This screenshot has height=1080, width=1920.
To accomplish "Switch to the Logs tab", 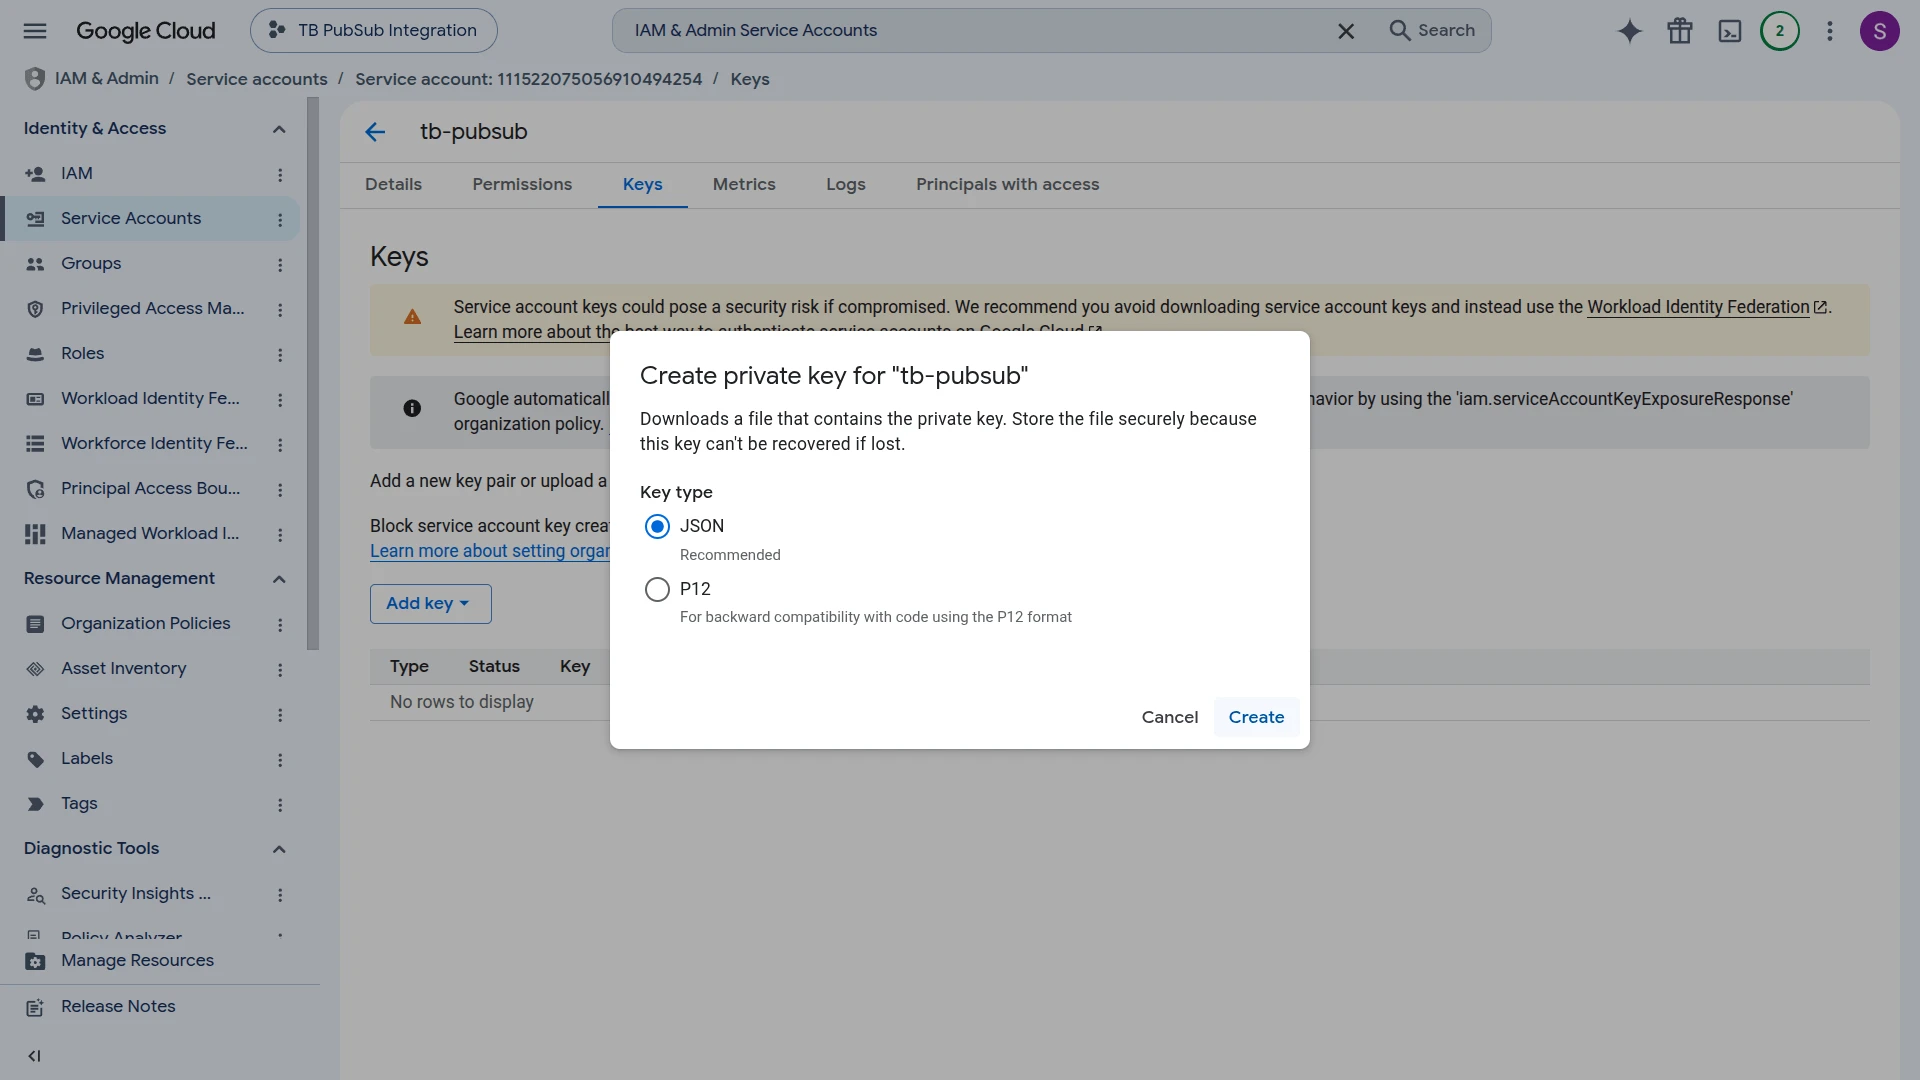I will point(846,185).
